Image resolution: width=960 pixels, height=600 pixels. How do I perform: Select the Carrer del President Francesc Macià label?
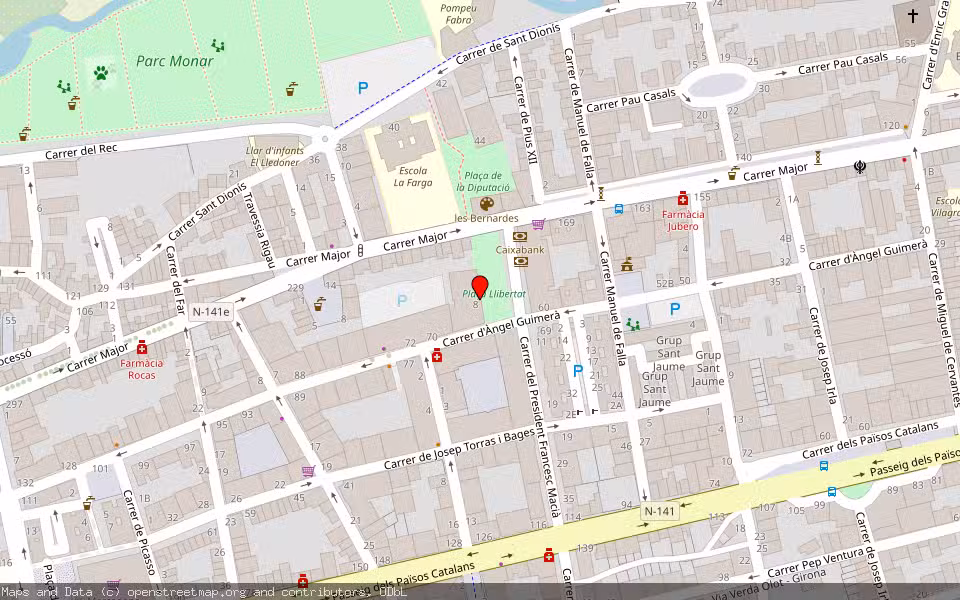[540, 427]
